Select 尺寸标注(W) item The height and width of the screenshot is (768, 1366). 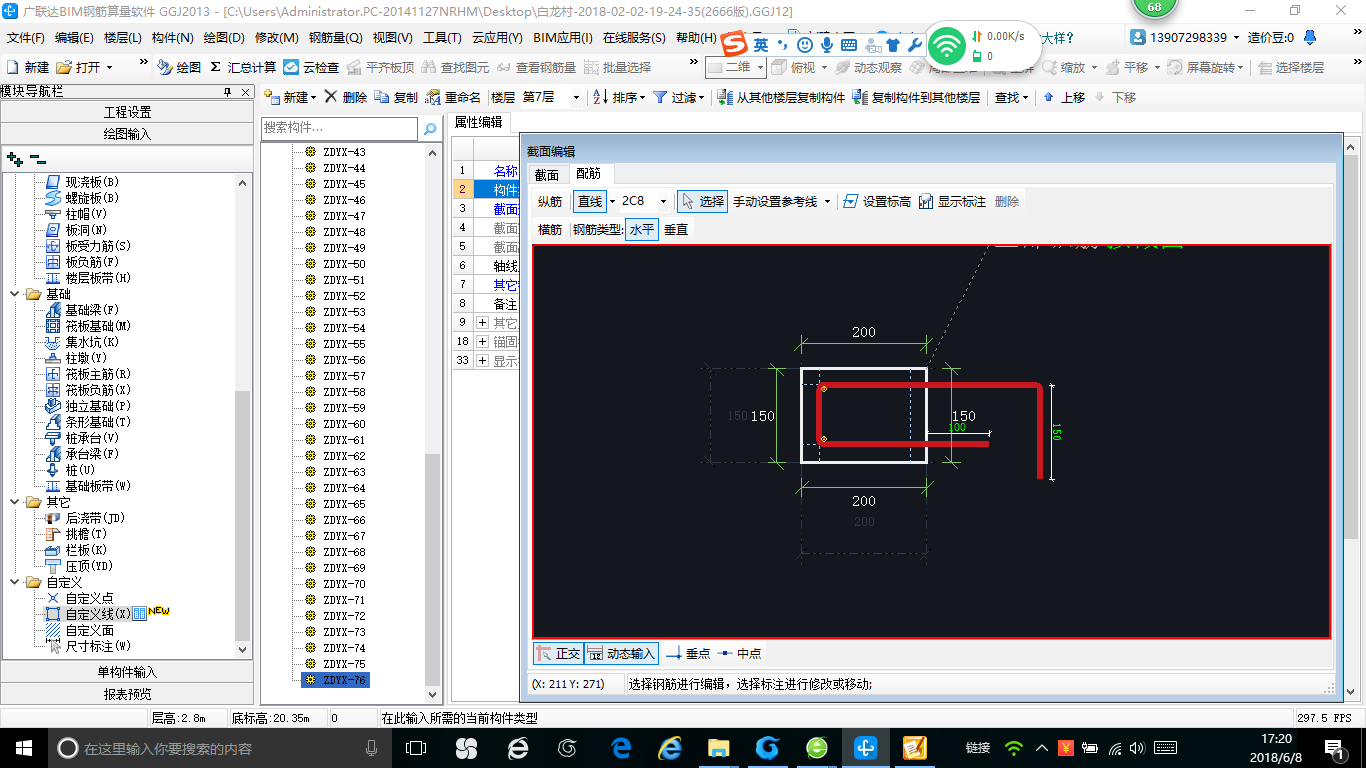click(87, 646)
